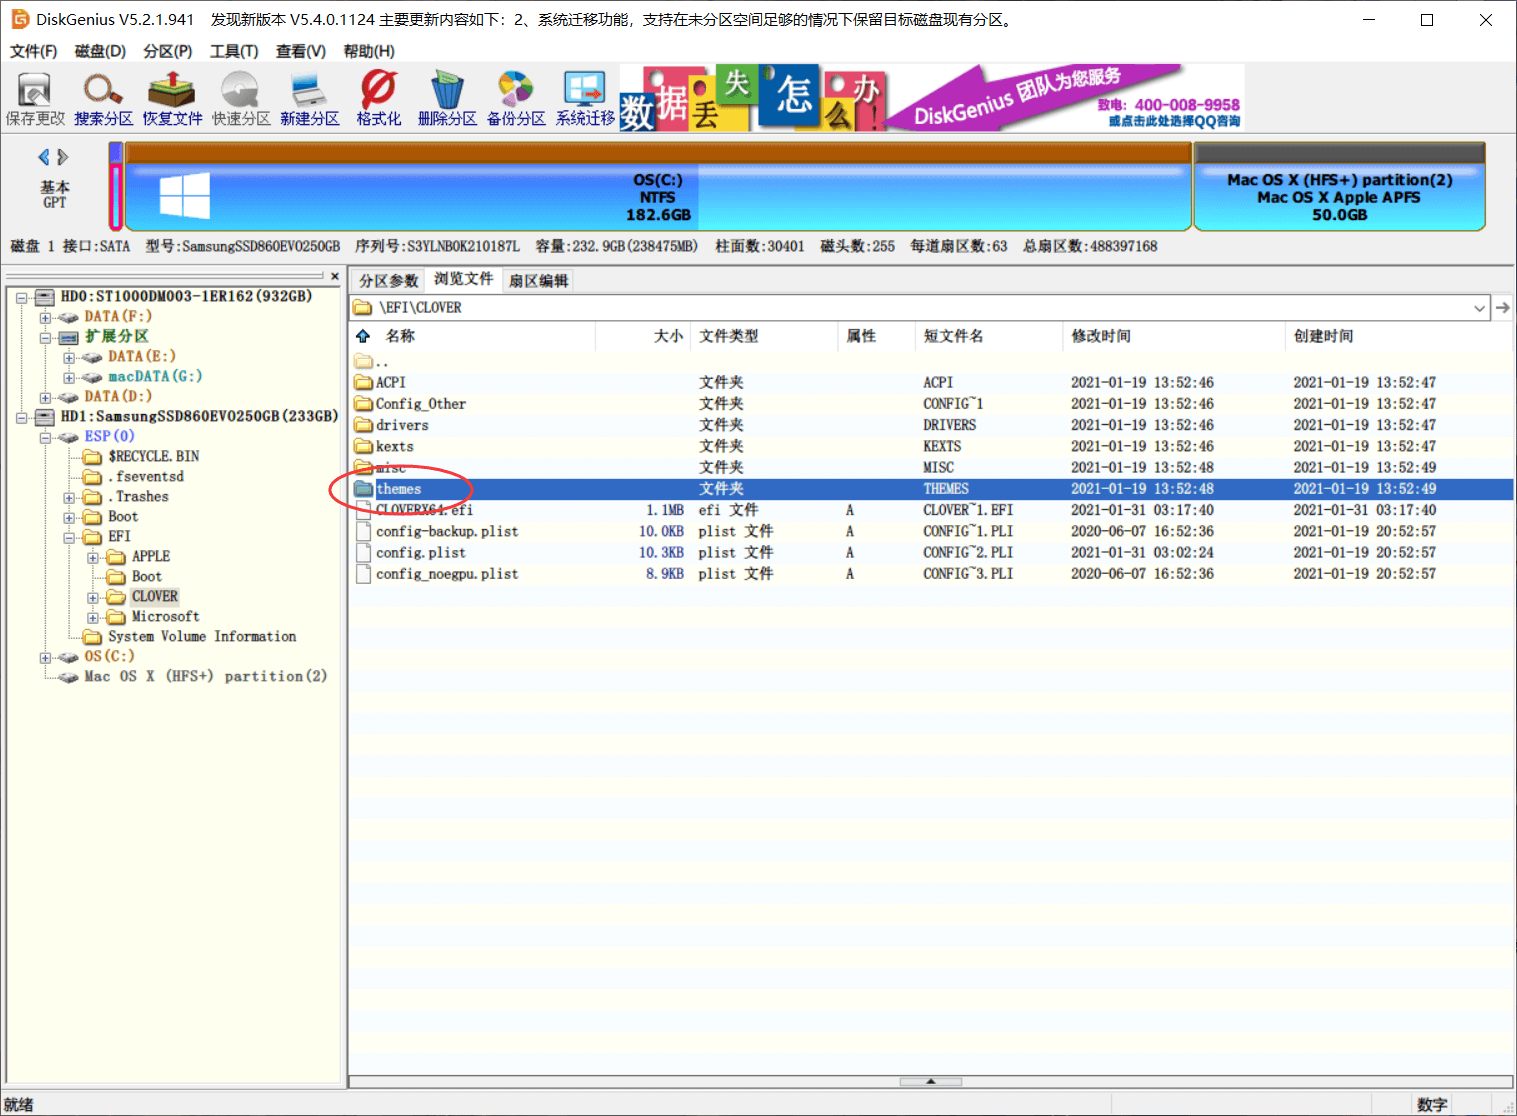Go to next disk with right arrow
Screen dimensions: 1517x1116
63,157
